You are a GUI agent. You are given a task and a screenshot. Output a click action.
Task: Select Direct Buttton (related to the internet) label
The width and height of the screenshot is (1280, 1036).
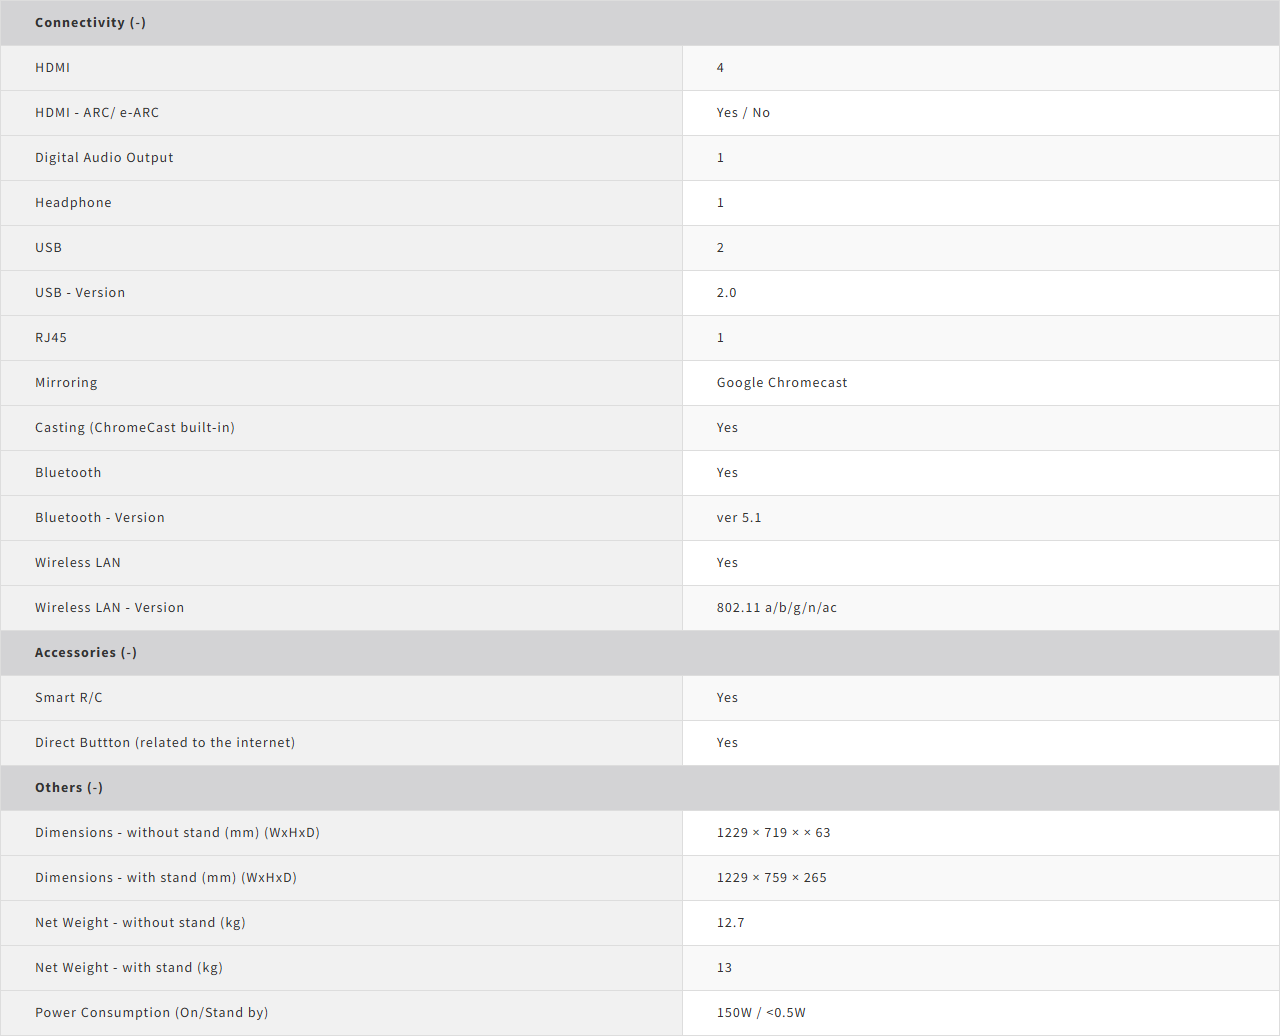click(165, 742)
